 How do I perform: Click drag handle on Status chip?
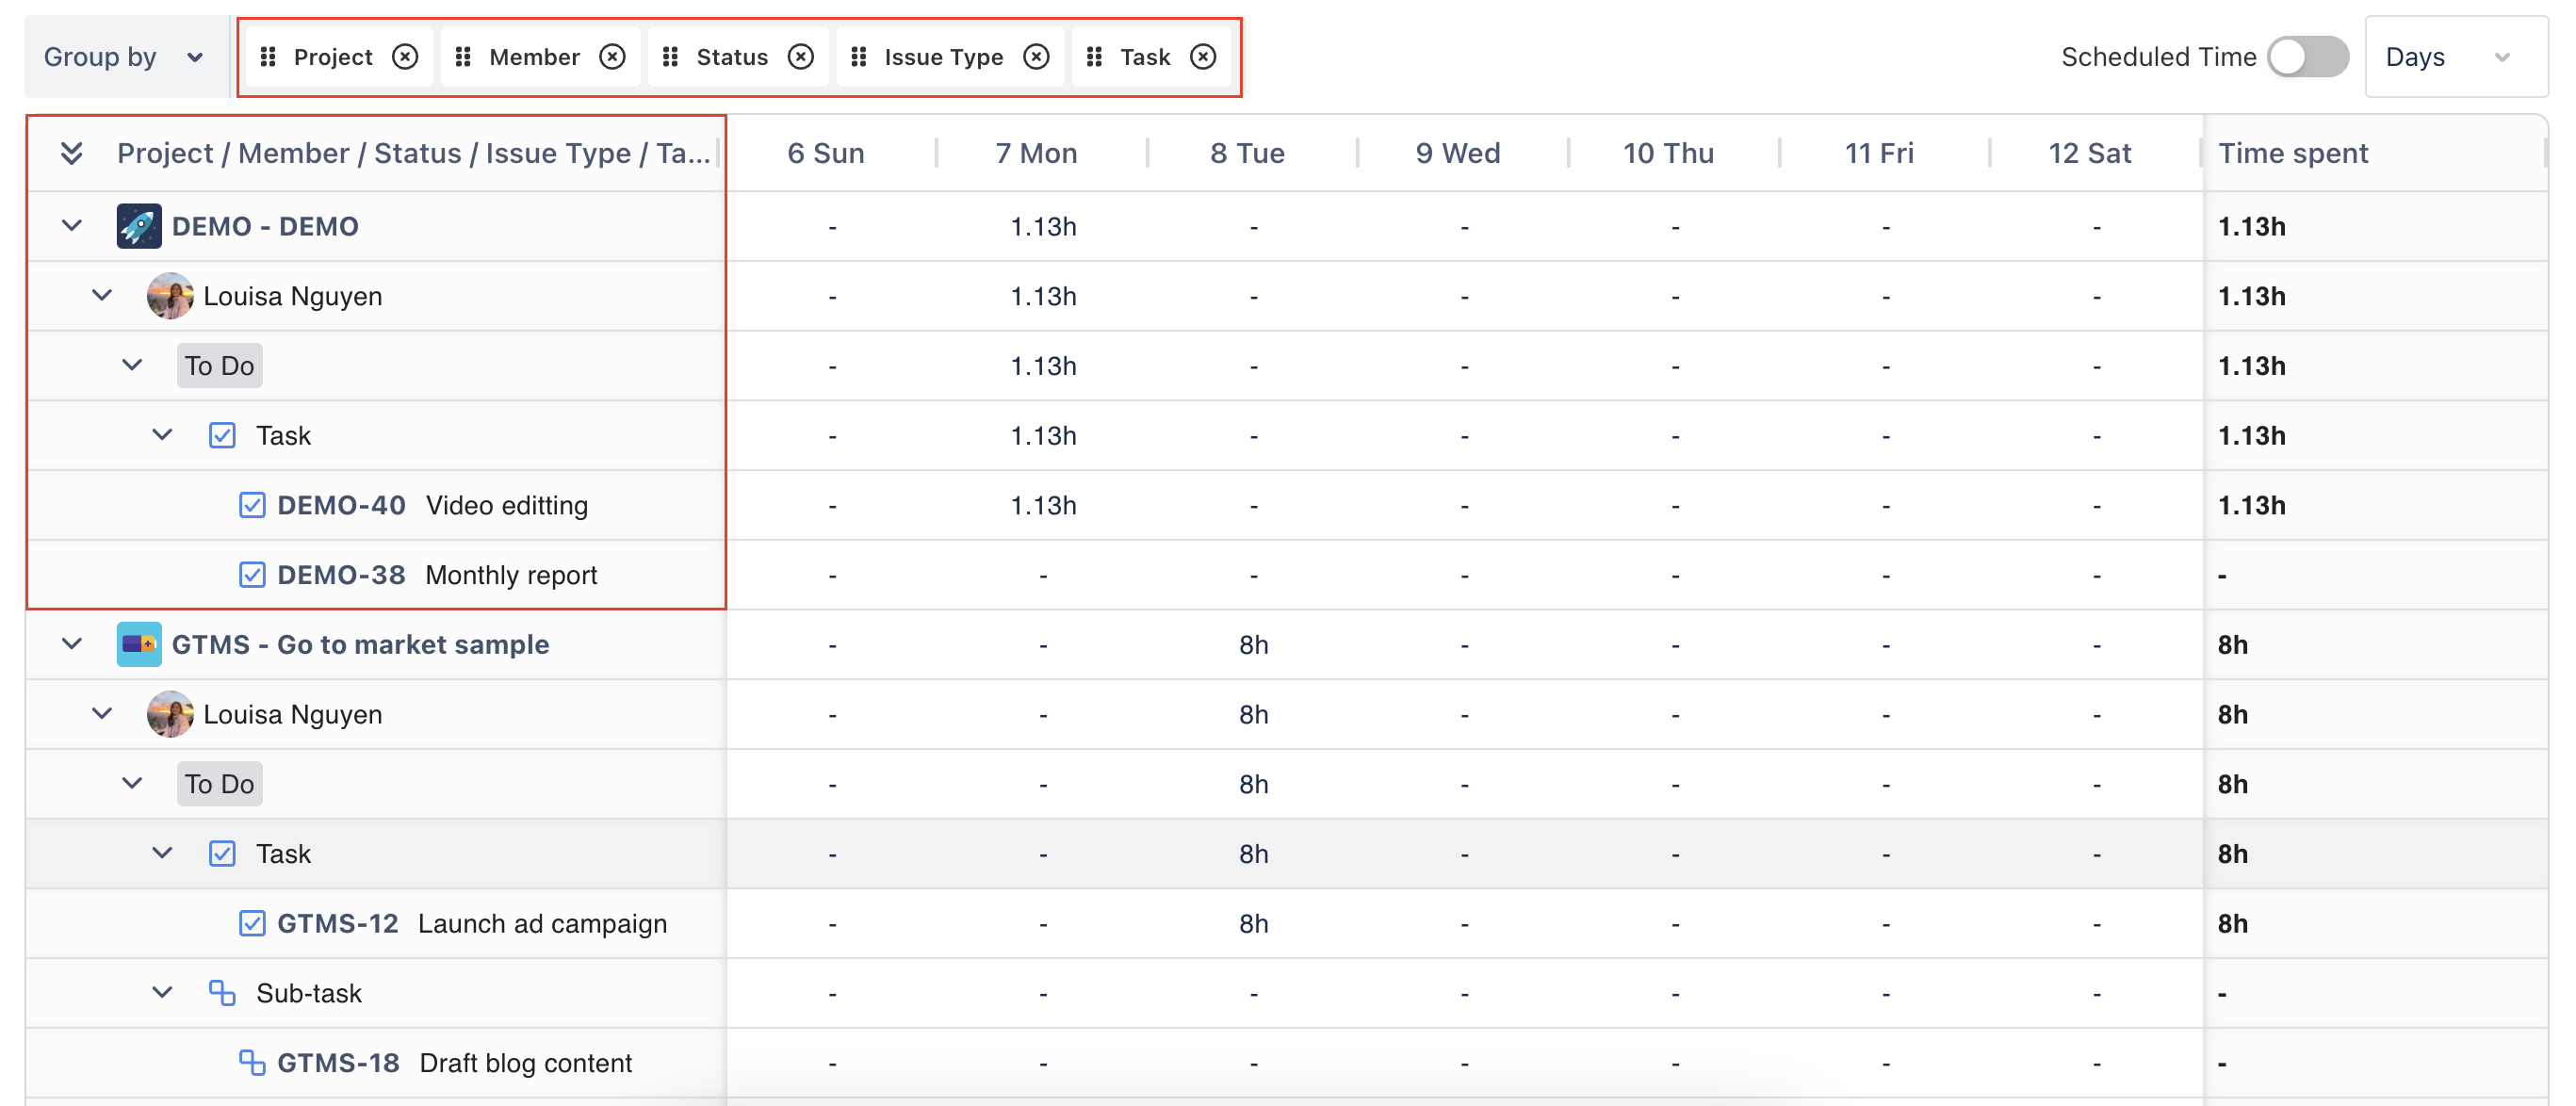coord(671,57)
